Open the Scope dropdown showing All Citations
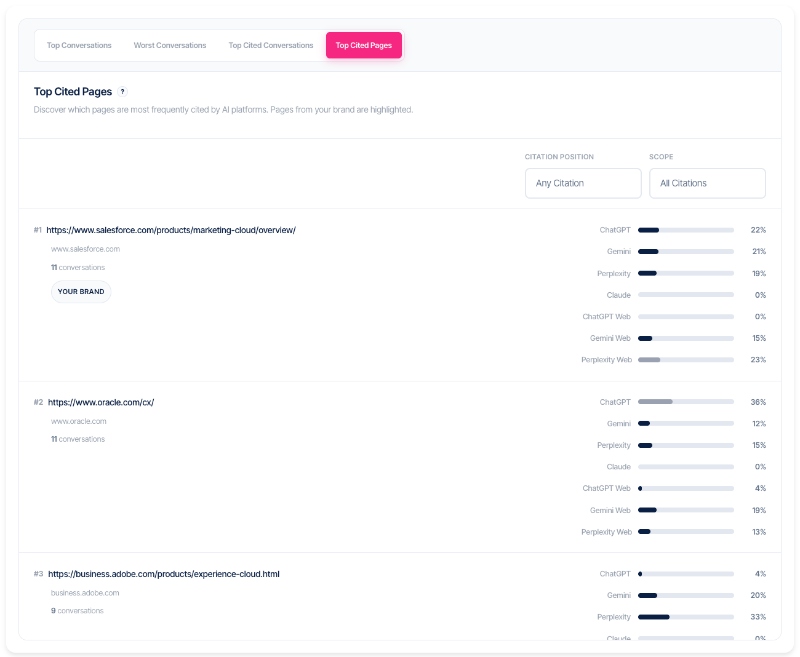This screenshot has height=657, width=800. [707, 183]
